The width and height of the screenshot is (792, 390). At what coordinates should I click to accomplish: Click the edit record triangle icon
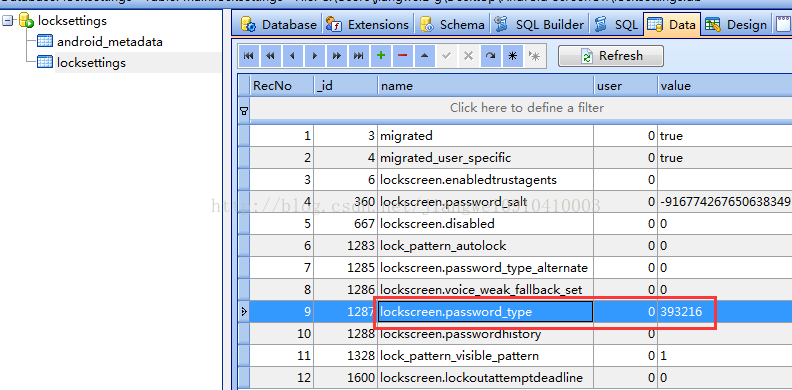click(425, 56)
